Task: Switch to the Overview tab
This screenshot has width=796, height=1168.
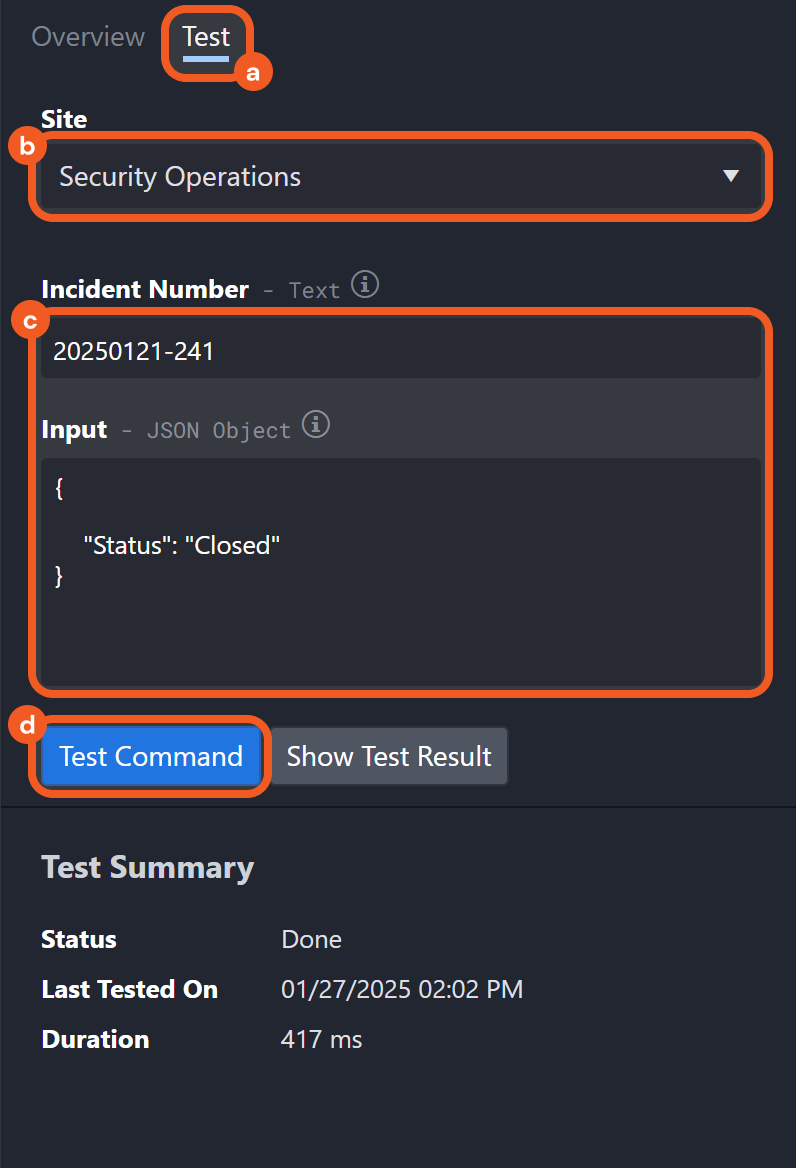Action: tap(87, 36)
